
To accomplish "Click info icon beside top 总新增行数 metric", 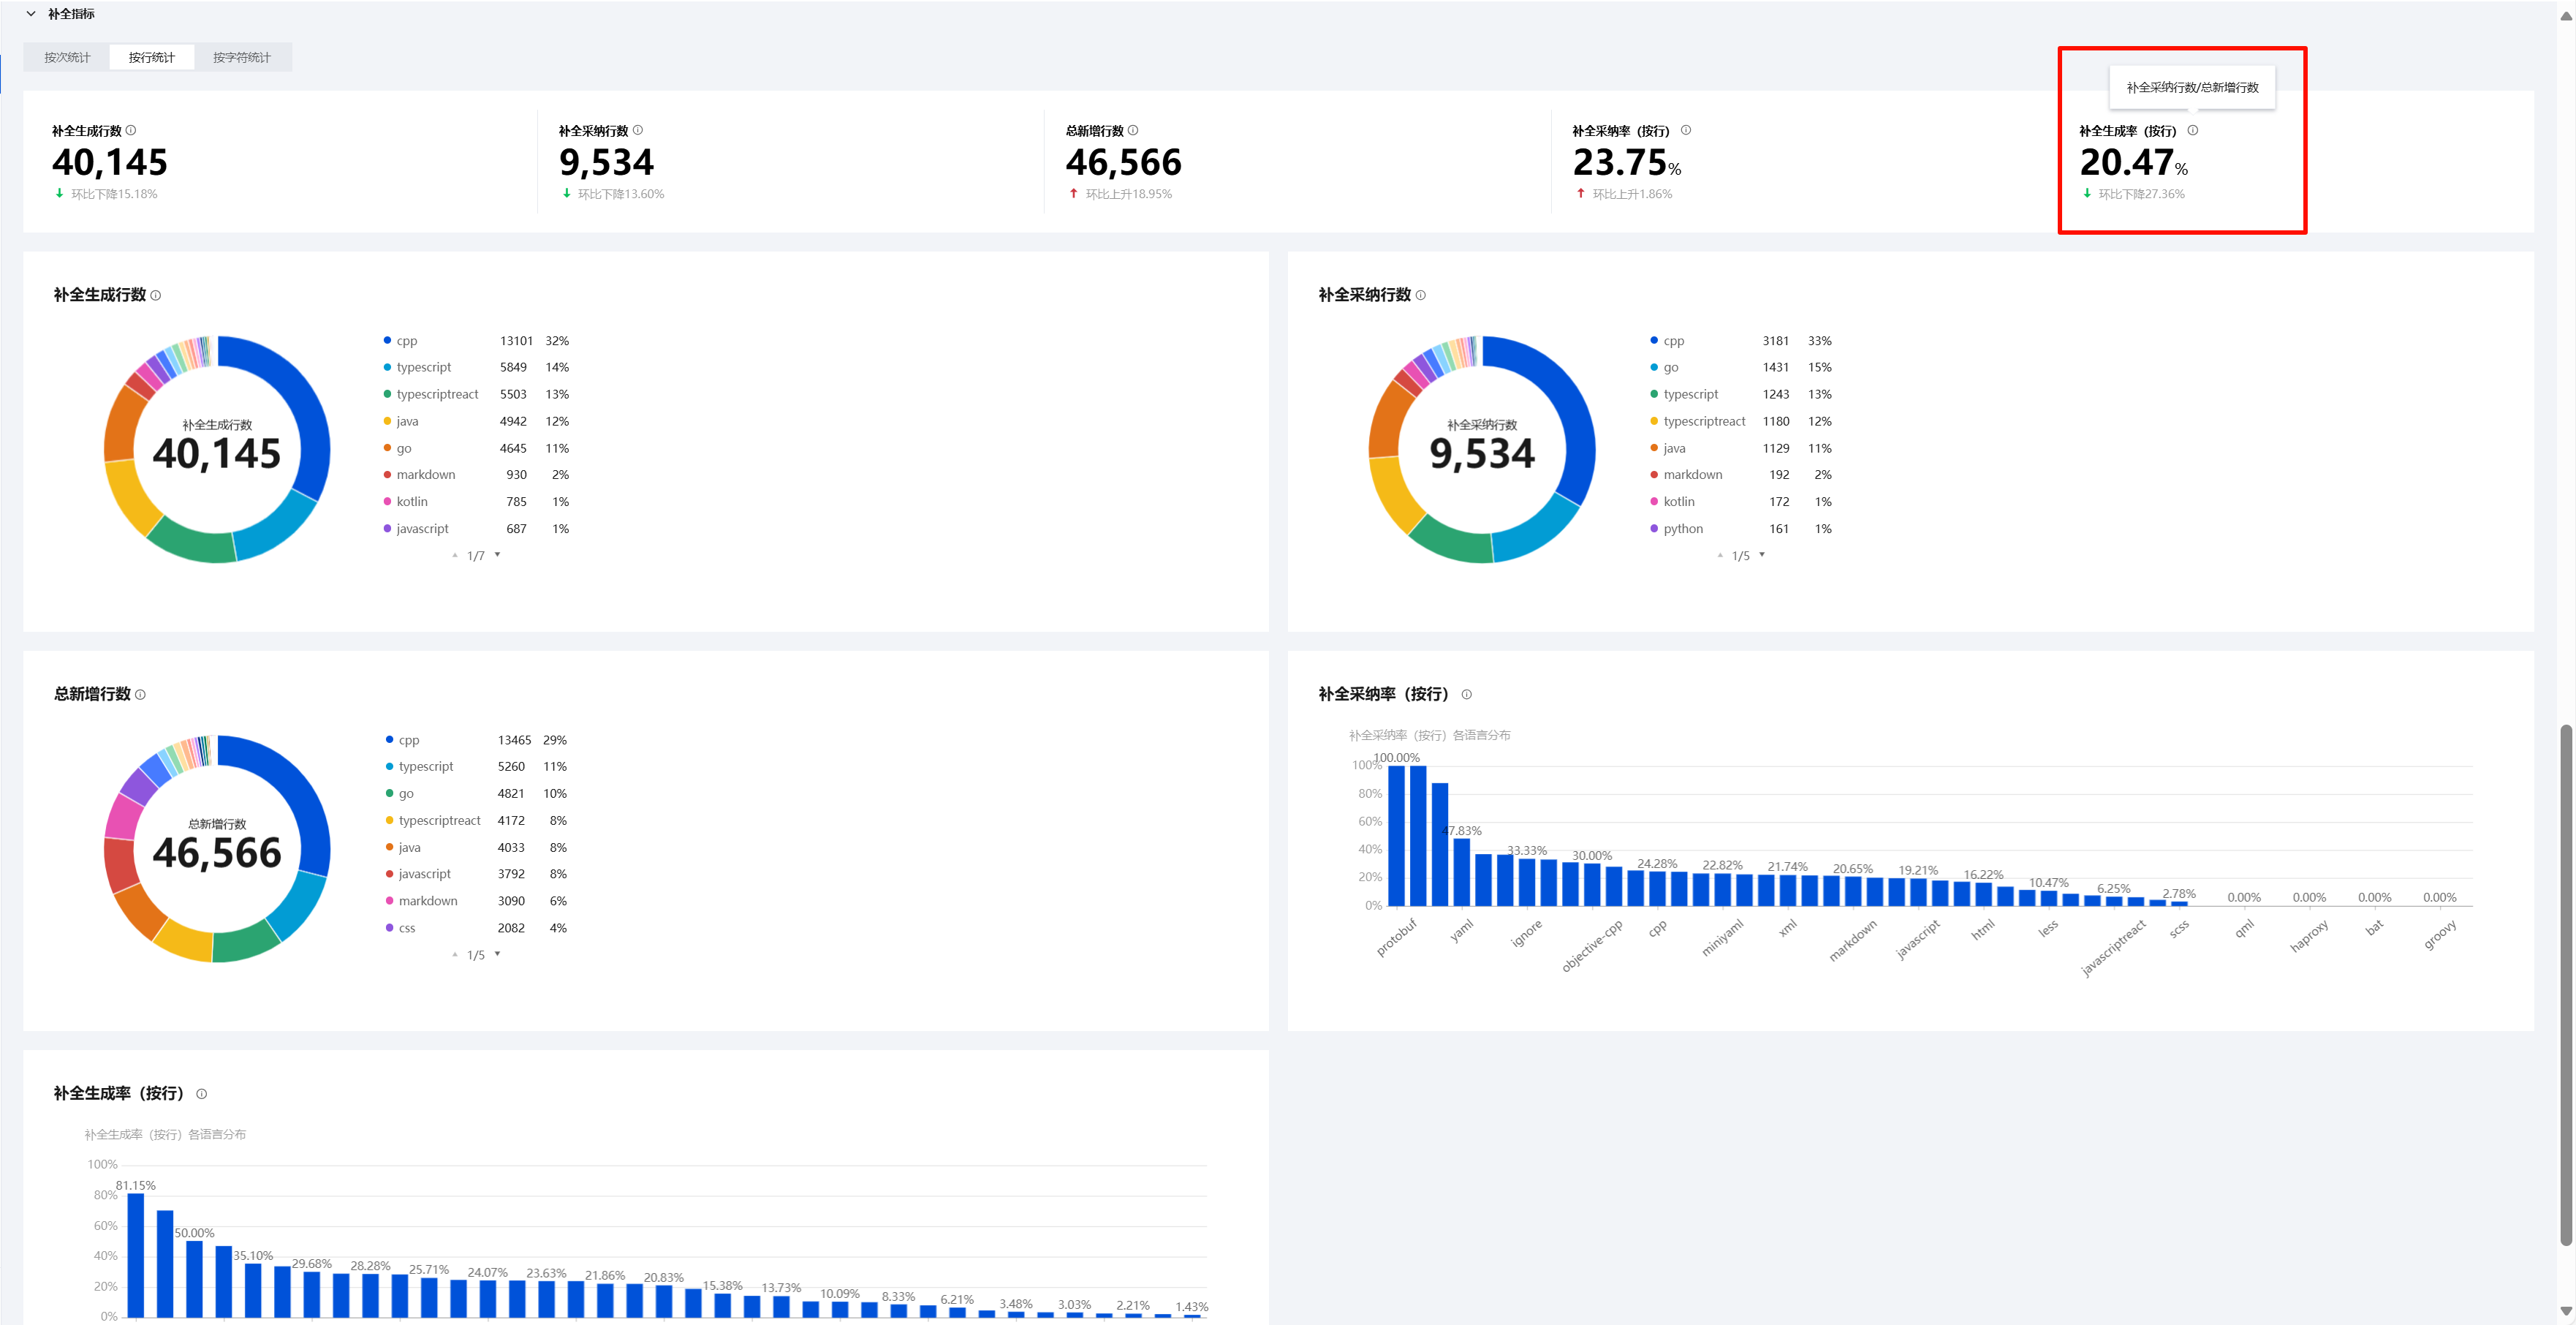I will pyautogui.click(x=1133, y=130).
